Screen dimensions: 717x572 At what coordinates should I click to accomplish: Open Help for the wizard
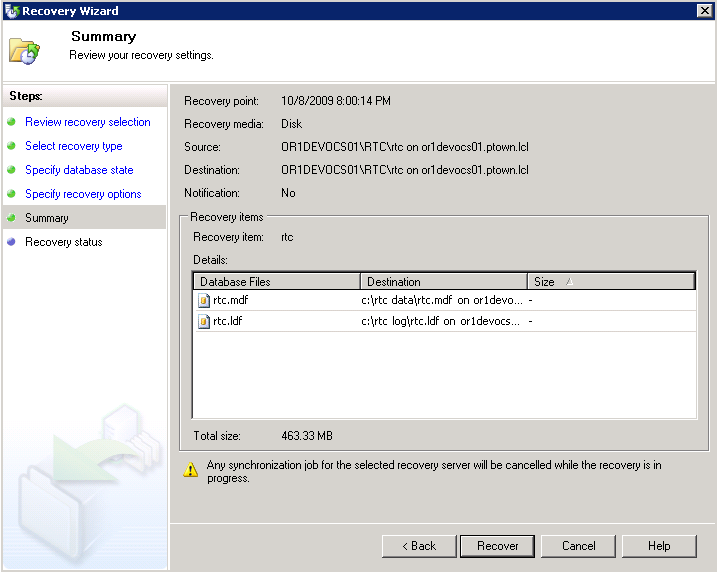pos(659,546)
